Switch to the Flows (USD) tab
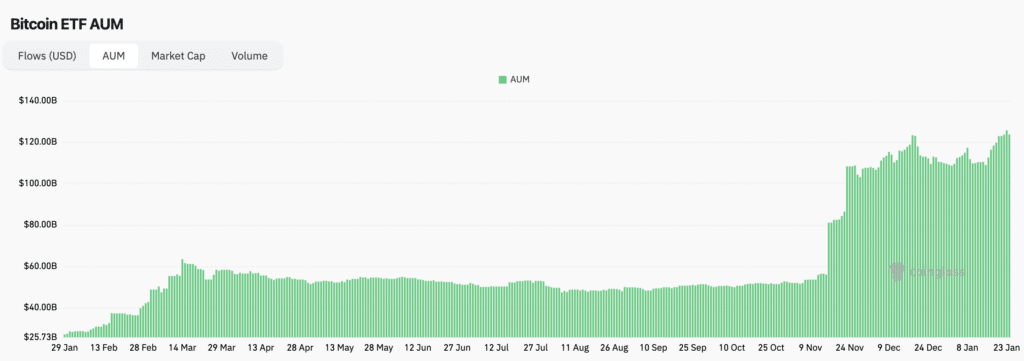 [x=47, y=56]
